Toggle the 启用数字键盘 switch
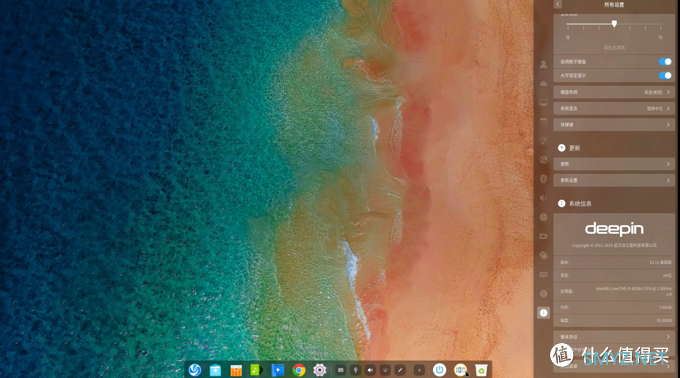 (x=665, y=62)
